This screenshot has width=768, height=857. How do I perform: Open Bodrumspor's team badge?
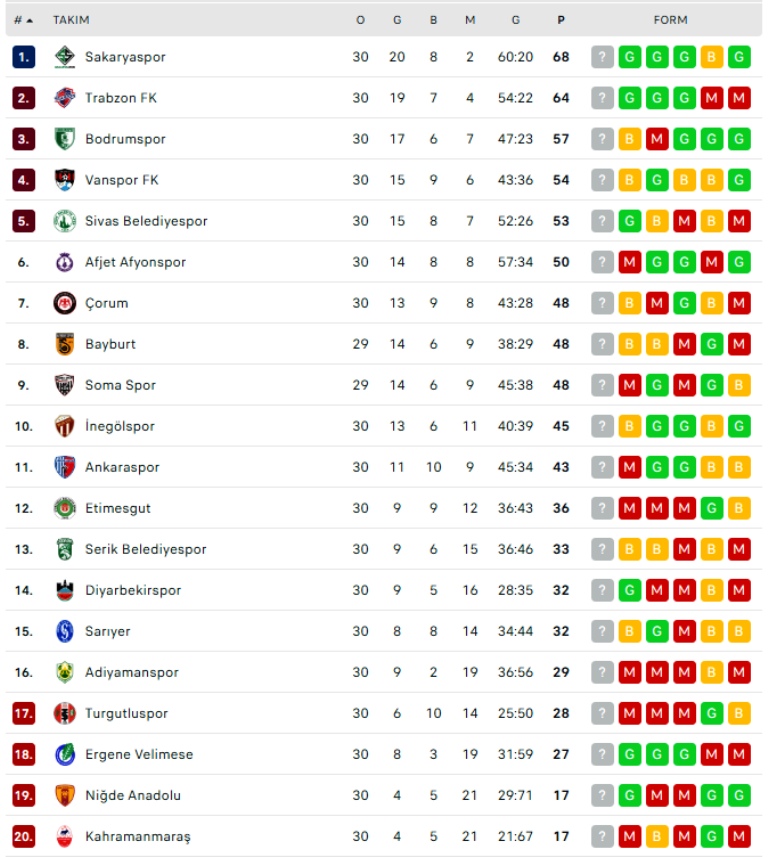pyautogui.click(x=65, y=139)
